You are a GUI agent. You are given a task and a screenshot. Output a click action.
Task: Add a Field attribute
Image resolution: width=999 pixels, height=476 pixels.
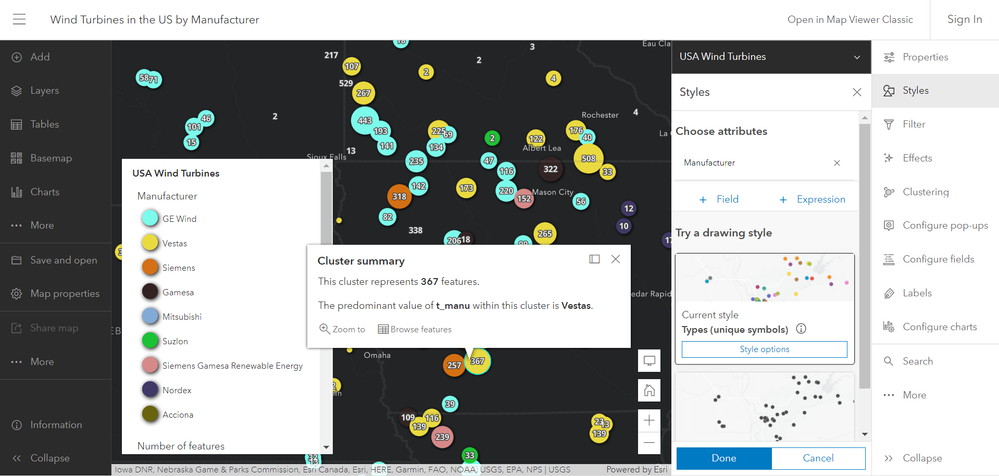click(x=719, y=199)
